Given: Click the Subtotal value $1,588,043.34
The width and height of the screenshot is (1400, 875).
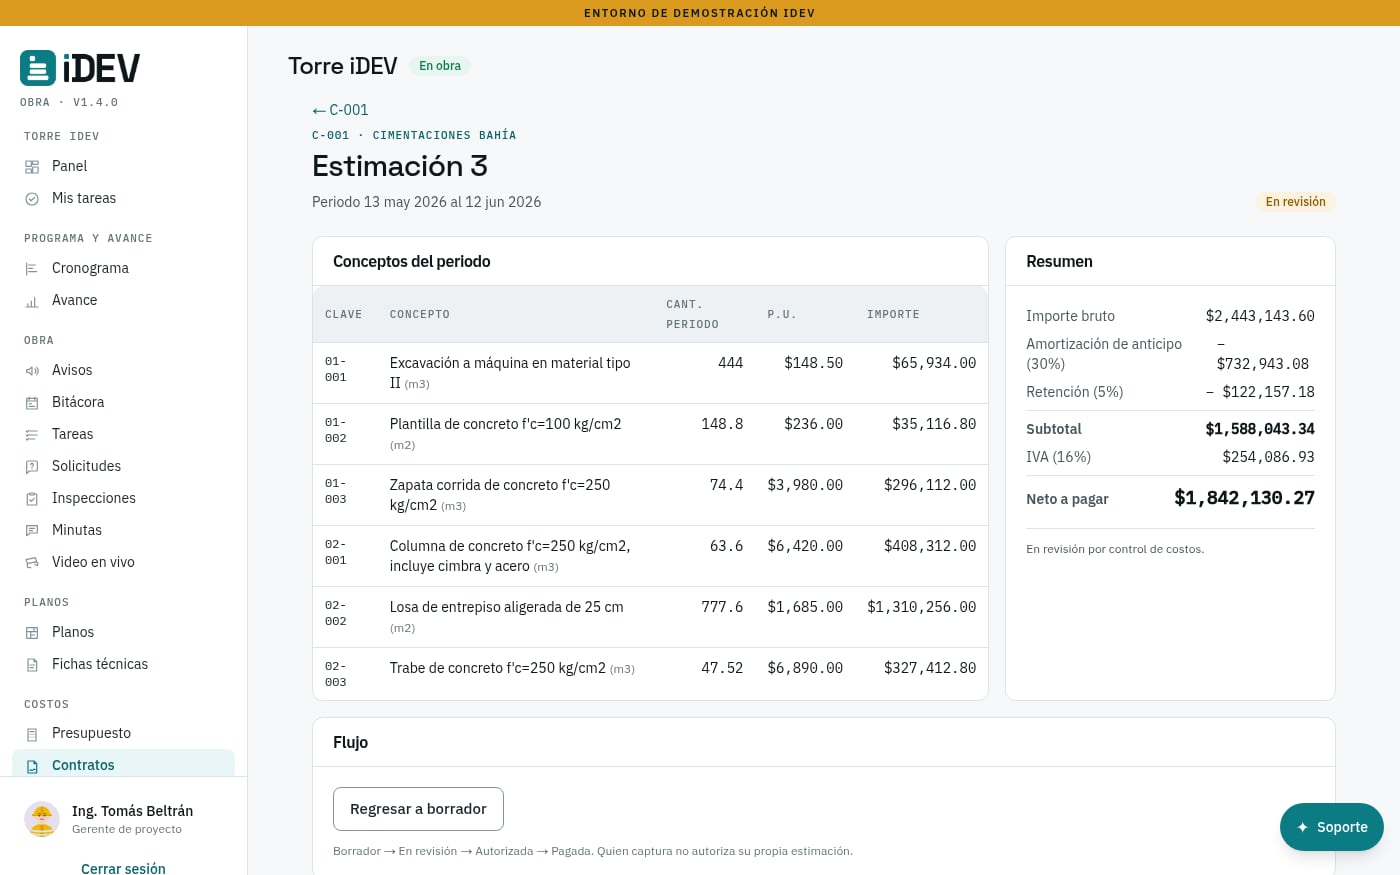Looking at the screenshot, I should pos(1260,429).
